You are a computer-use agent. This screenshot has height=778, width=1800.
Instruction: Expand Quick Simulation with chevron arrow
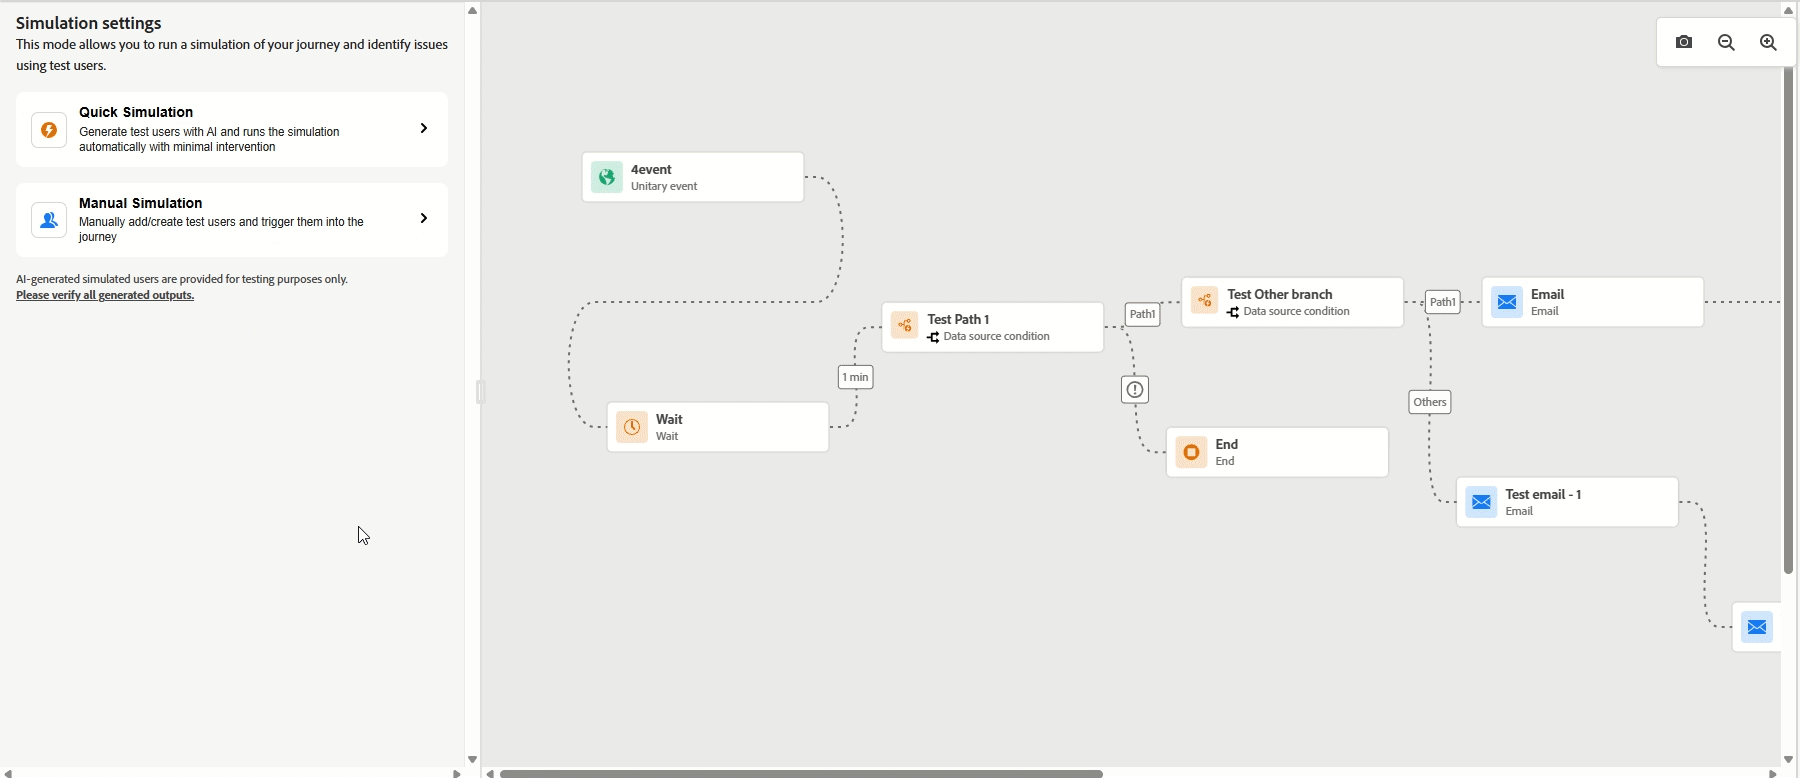pos(424,128)
